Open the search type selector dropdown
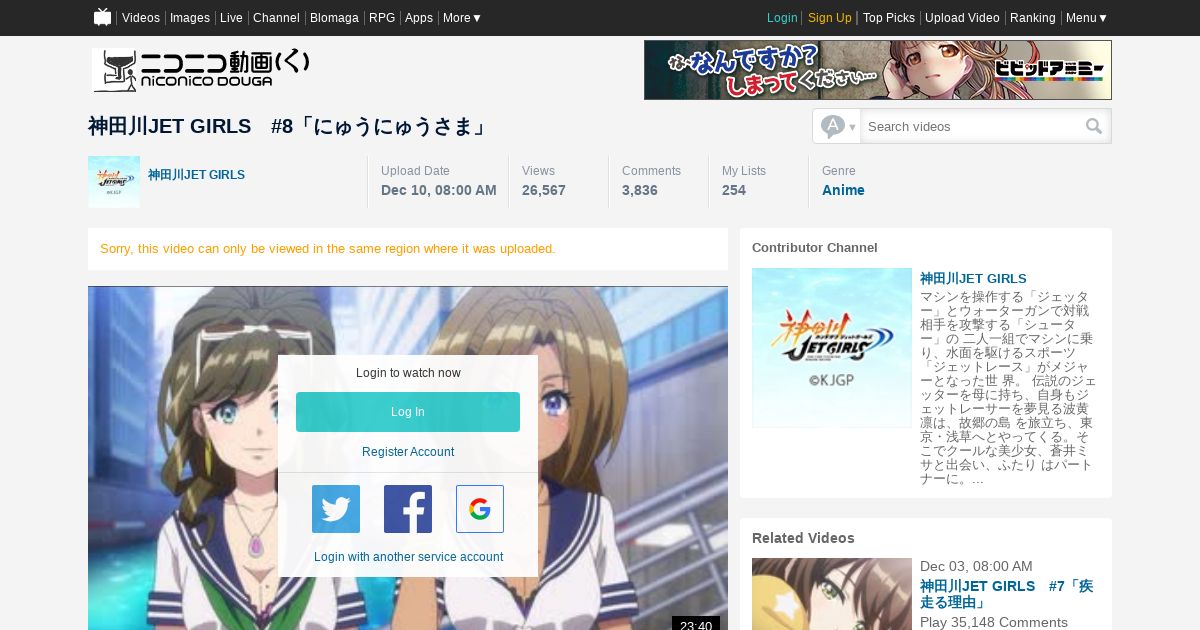This screenshot has width=1200, height=630. (838, 126)
